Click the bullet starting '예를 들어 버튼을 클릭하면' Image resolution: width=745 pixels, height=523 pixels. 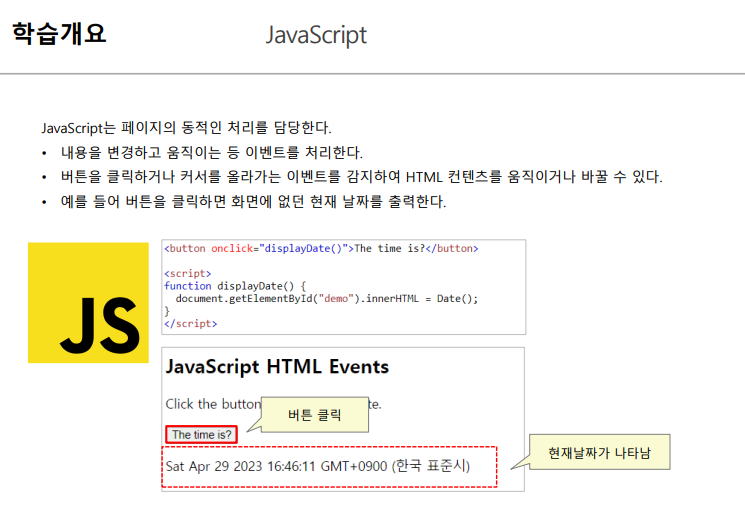pos(253,201)
